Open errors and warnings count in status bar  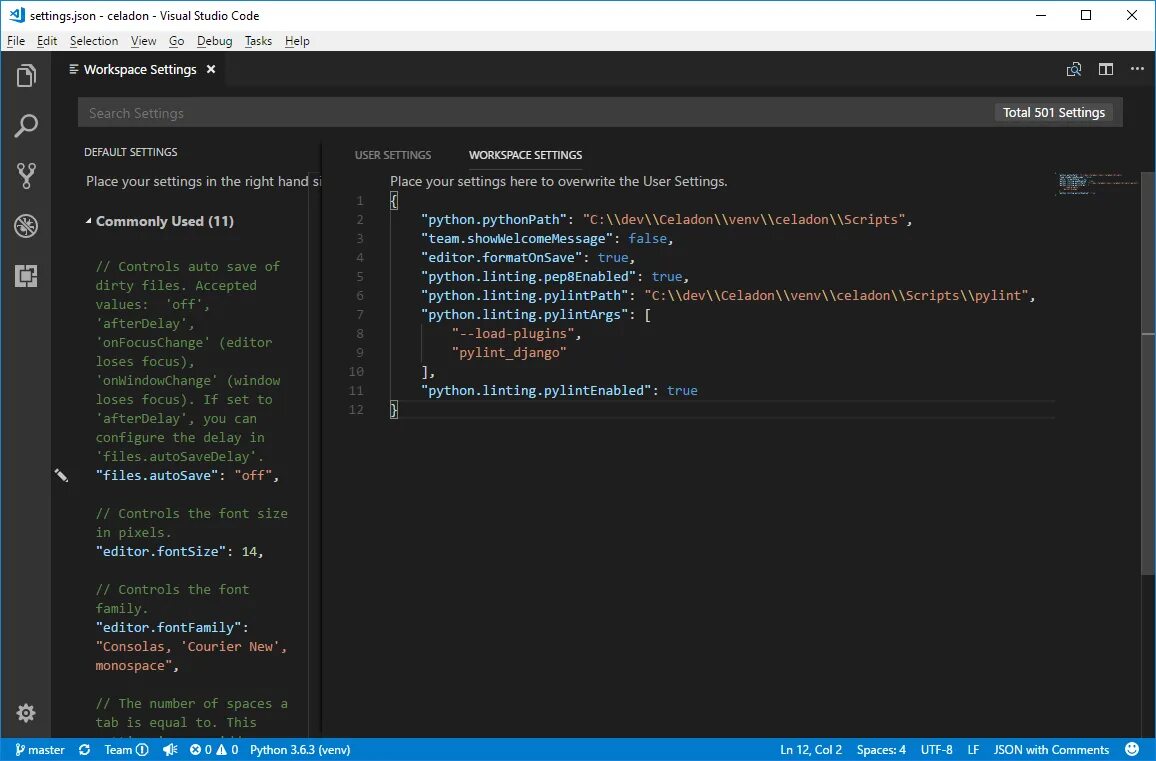pyautogui.click(x=214, y=750)
